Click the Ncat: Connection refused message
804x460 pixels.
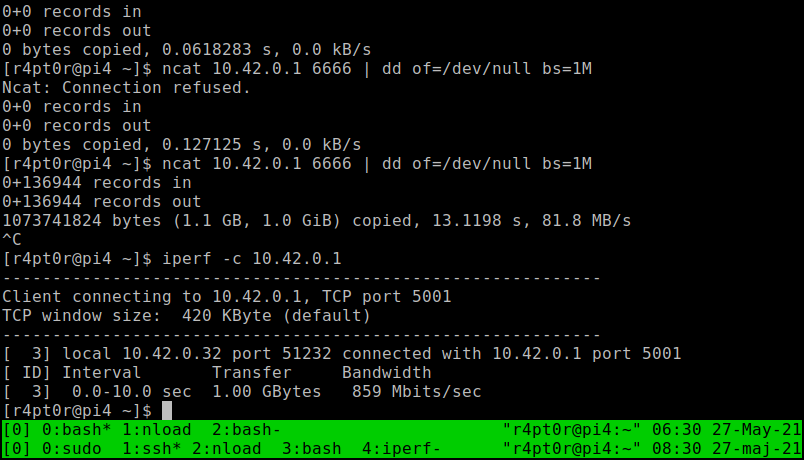tap(126, 88)
